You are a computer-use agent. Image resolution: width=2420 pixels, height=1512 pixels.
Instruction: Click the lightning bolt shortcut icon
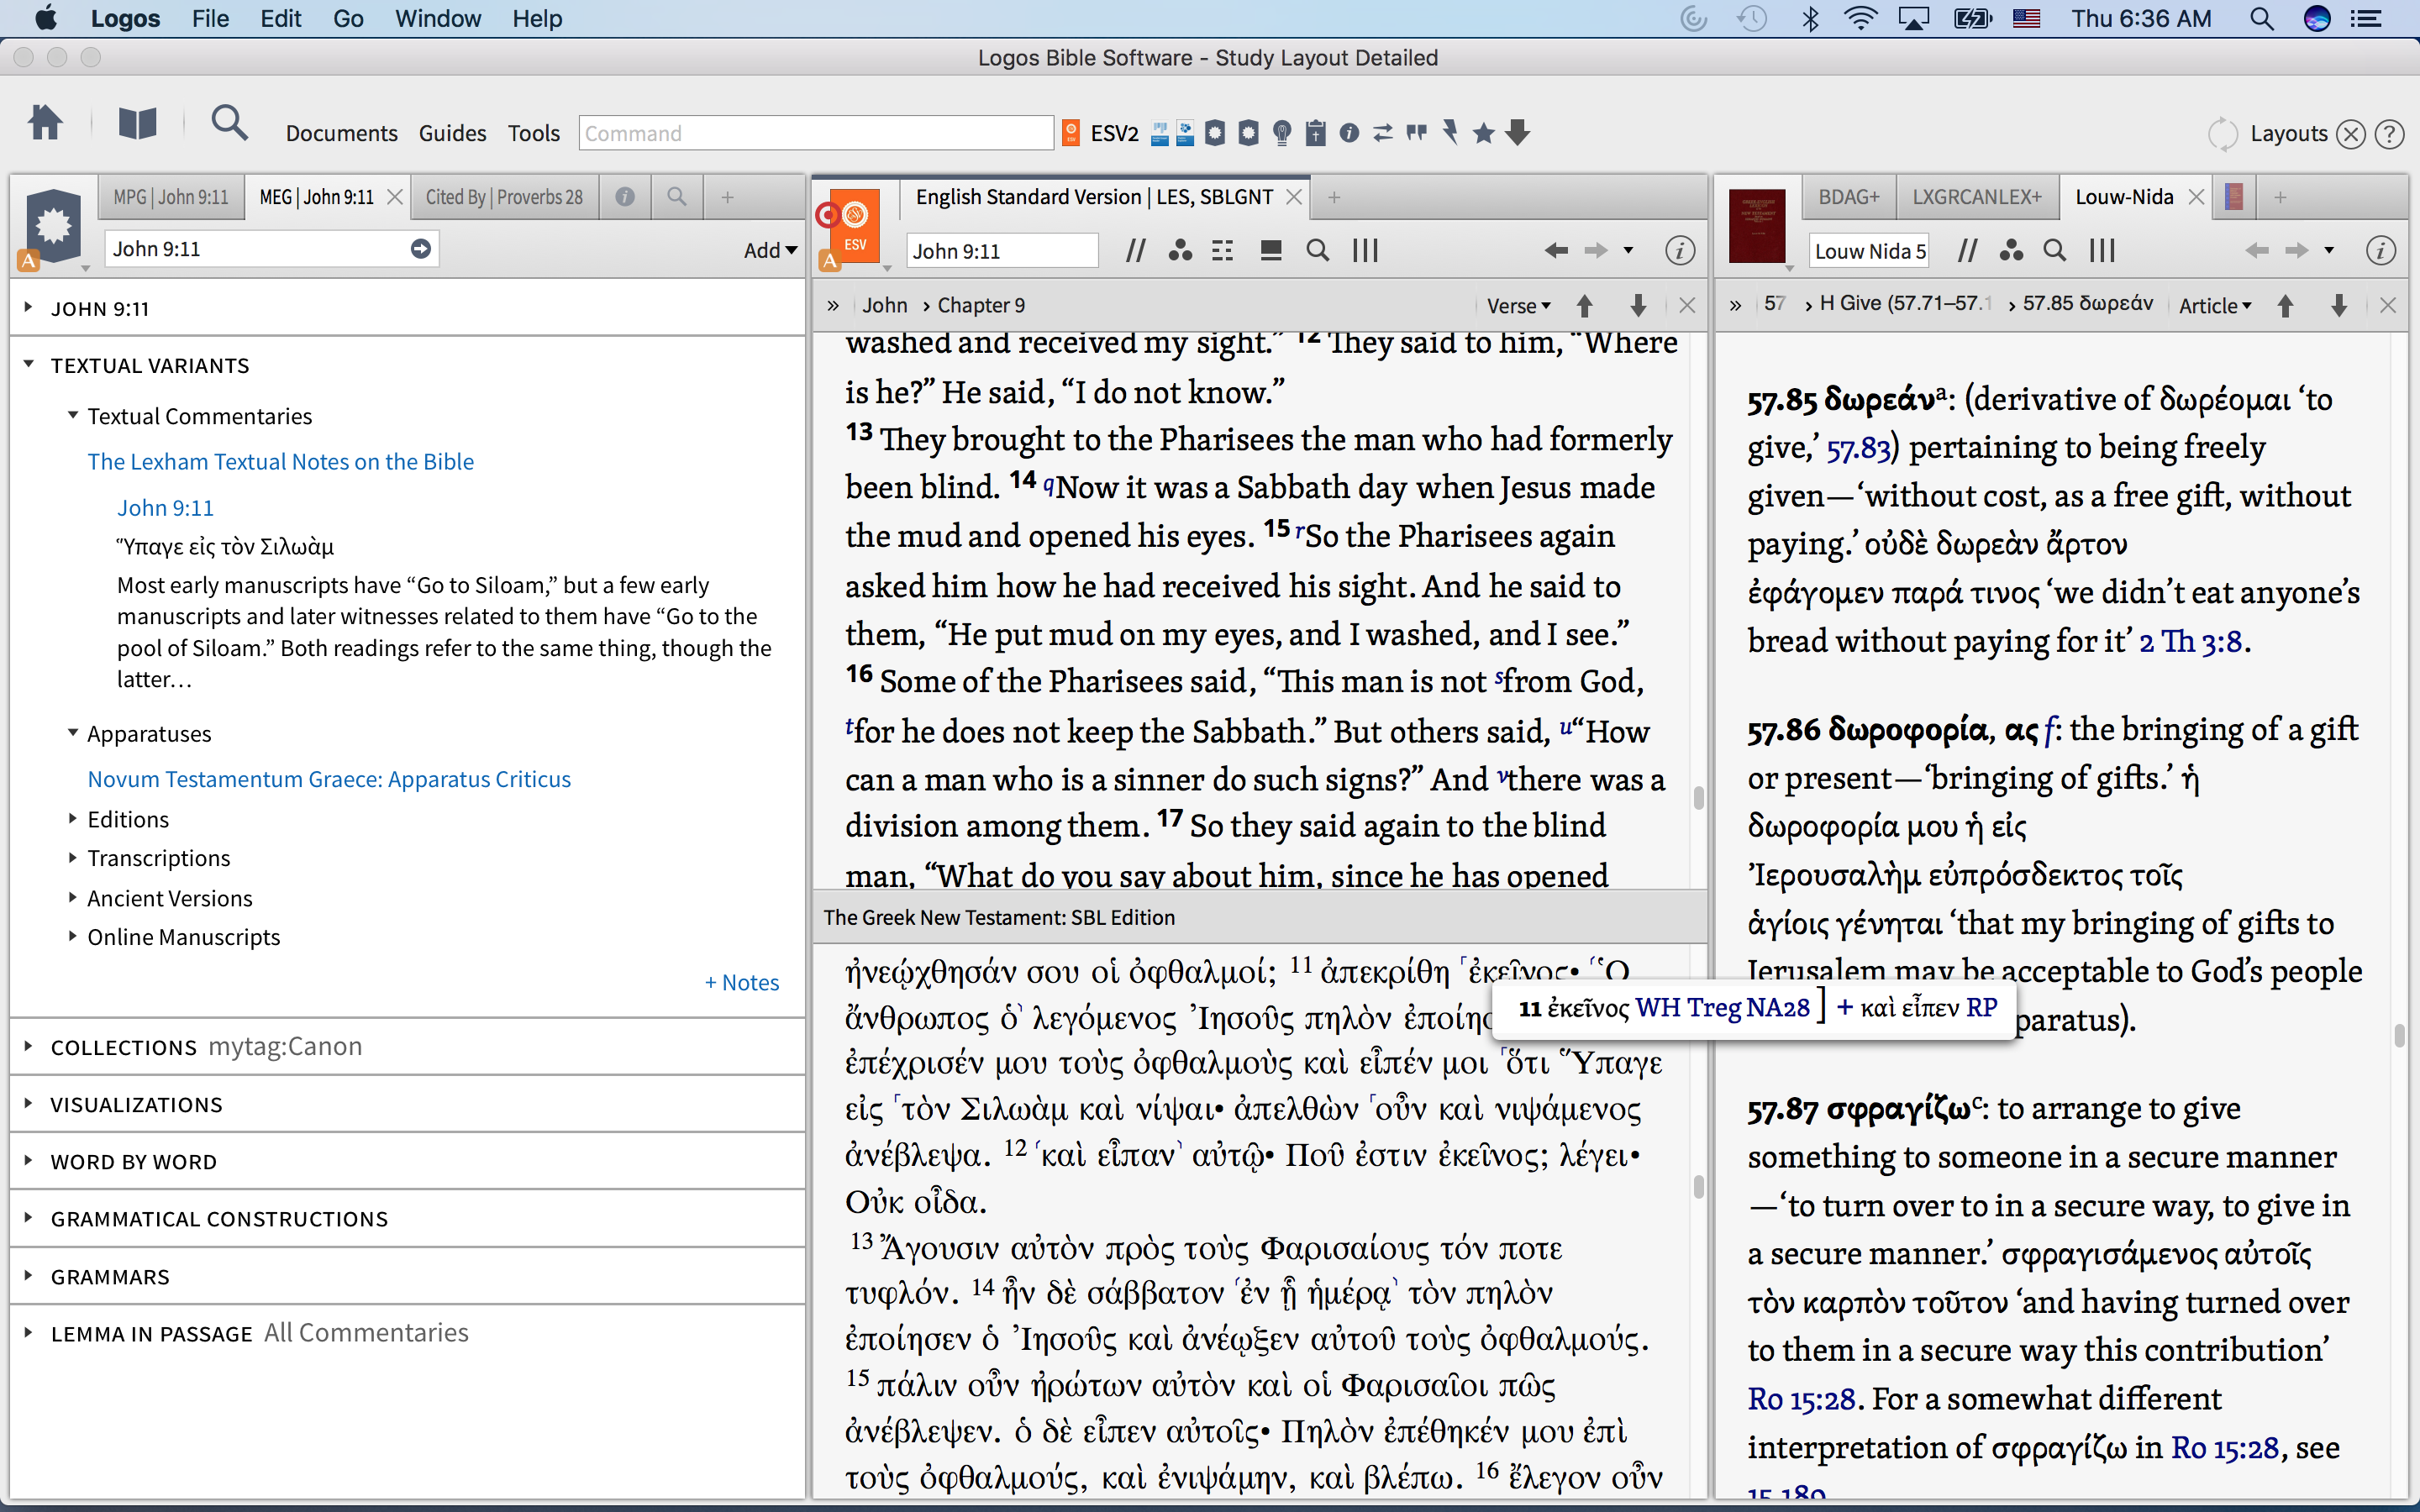click(1450, 133)
